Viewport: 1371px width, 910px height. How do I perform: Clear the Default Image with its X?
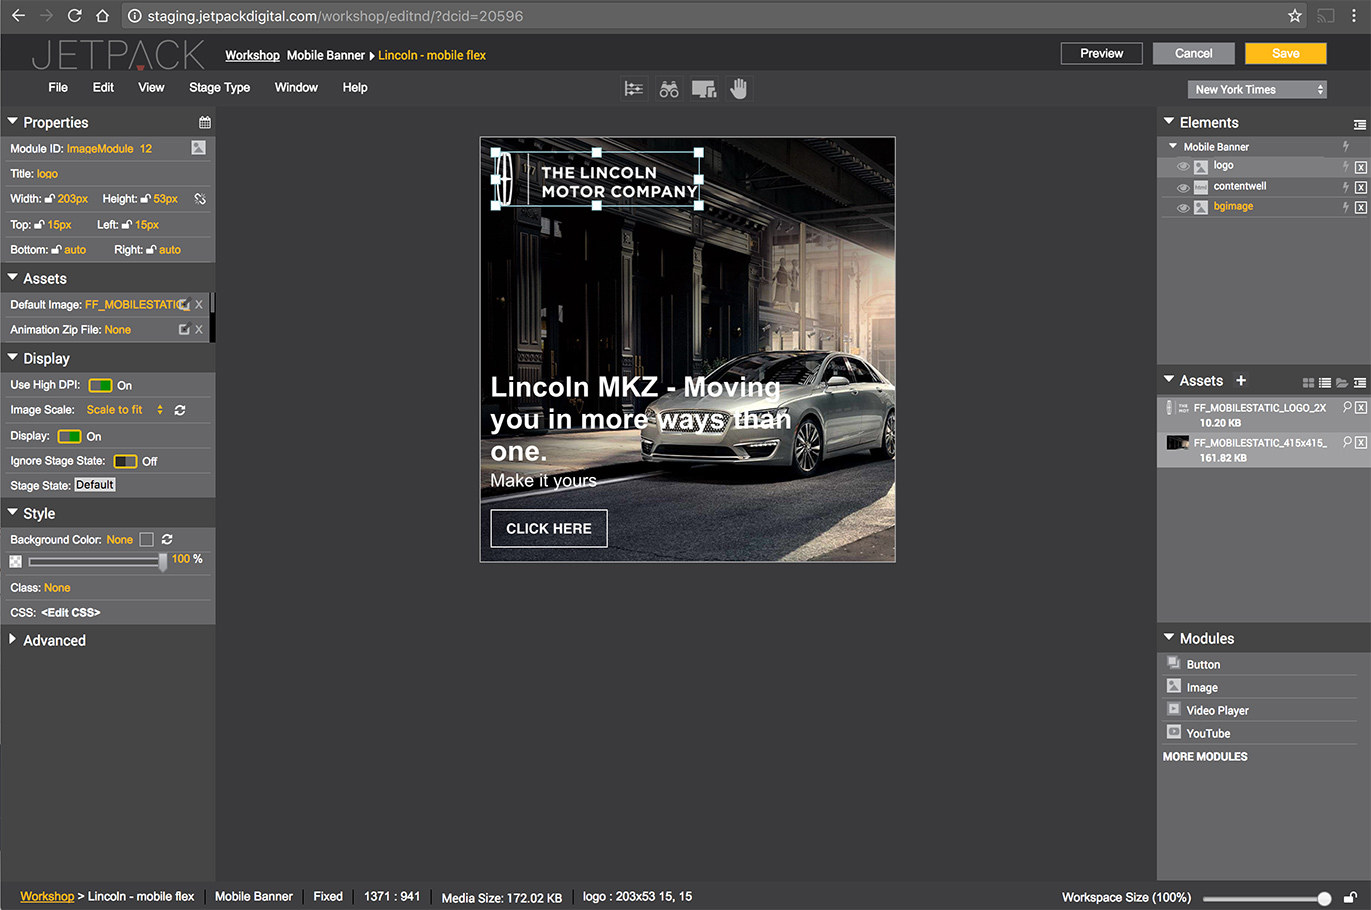[x=199, y=304]
